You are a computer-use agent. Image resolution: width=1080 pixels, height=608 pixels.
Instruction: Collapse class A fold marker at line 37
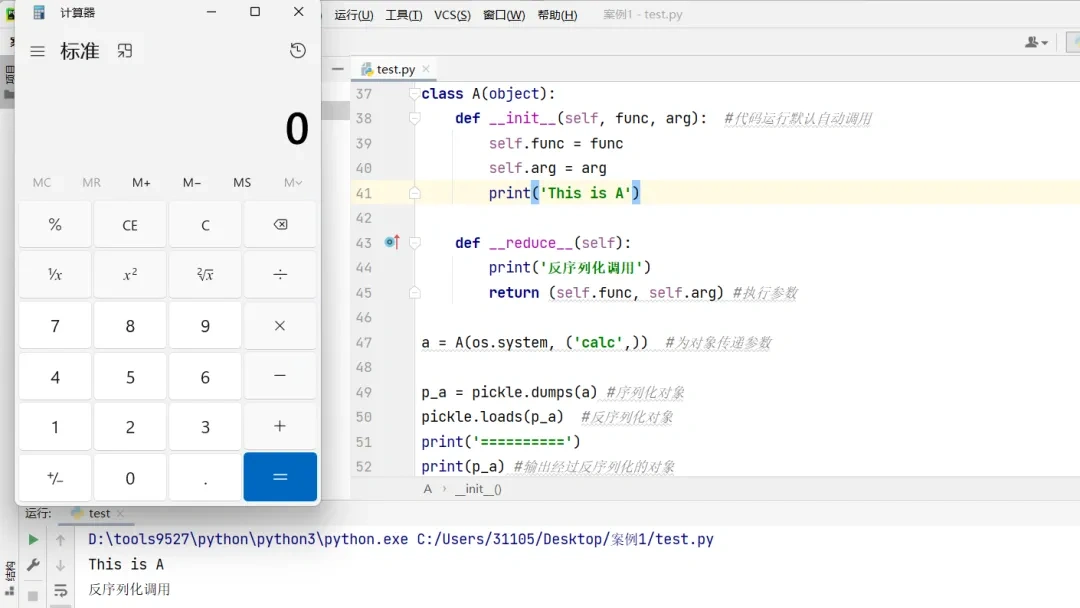(414, 94)
